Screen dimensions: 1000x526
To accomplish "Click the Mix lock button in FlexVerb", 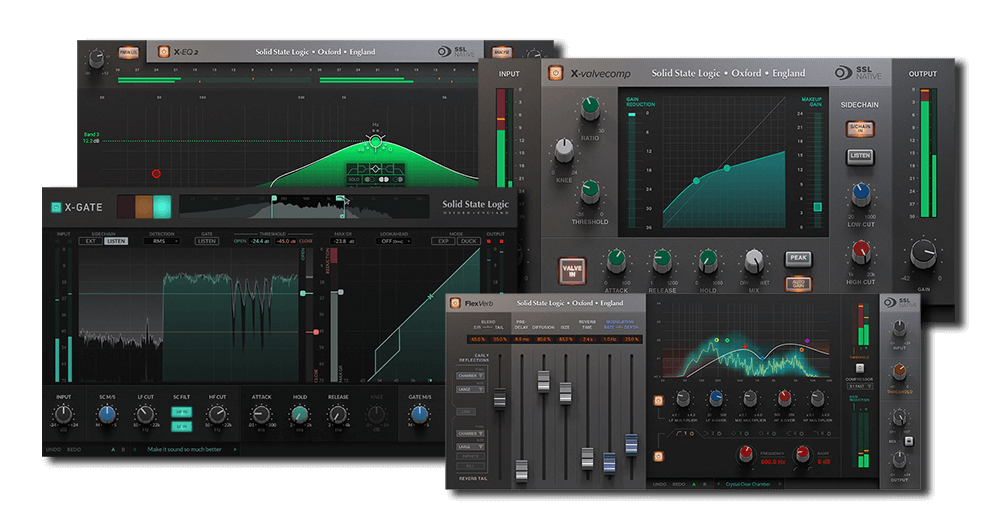I will pos(909,441).
